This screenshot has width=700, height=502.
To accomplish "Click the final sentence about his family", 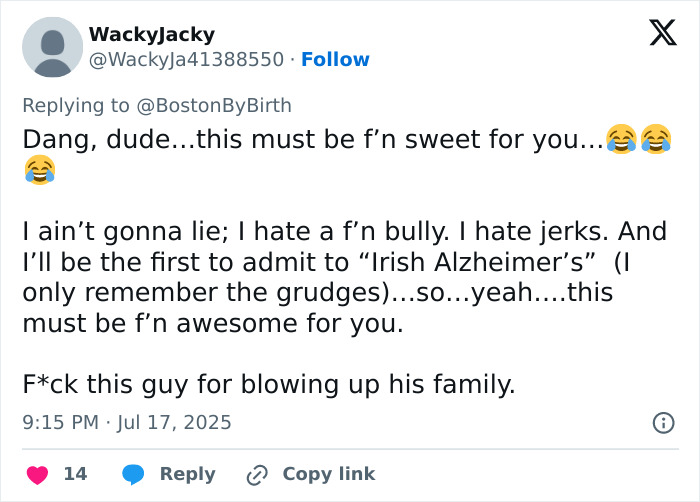I will 268,384.
